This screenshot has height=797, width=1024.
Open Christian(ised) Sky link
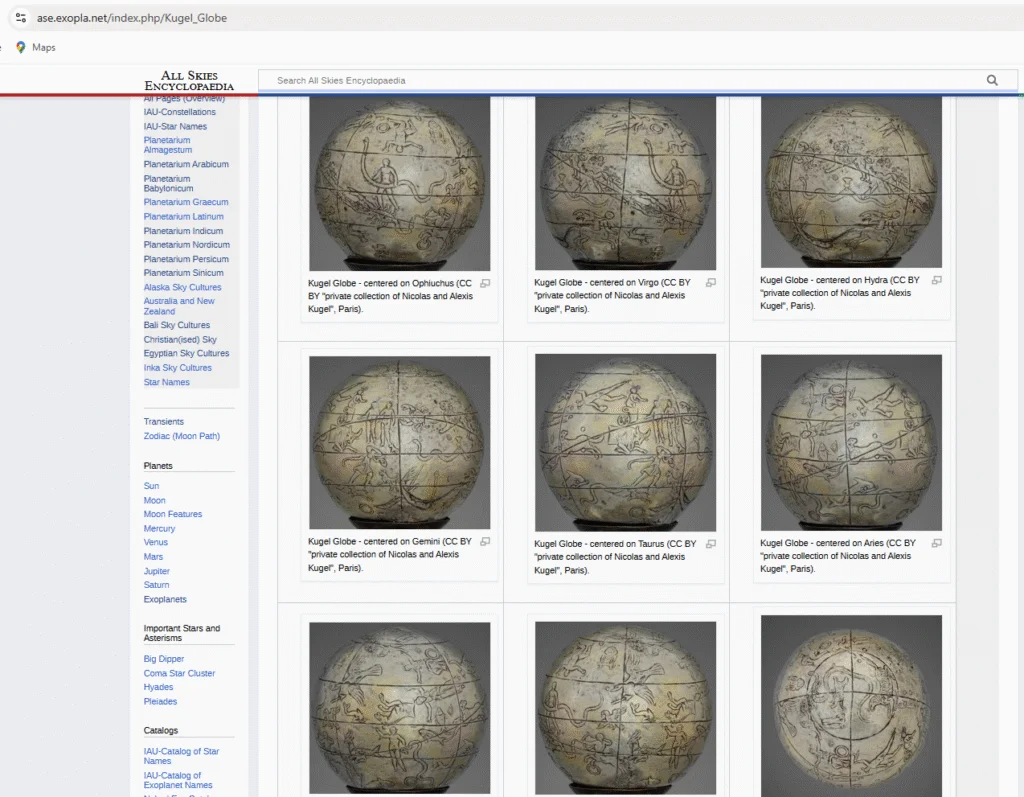tap(180, 340)
